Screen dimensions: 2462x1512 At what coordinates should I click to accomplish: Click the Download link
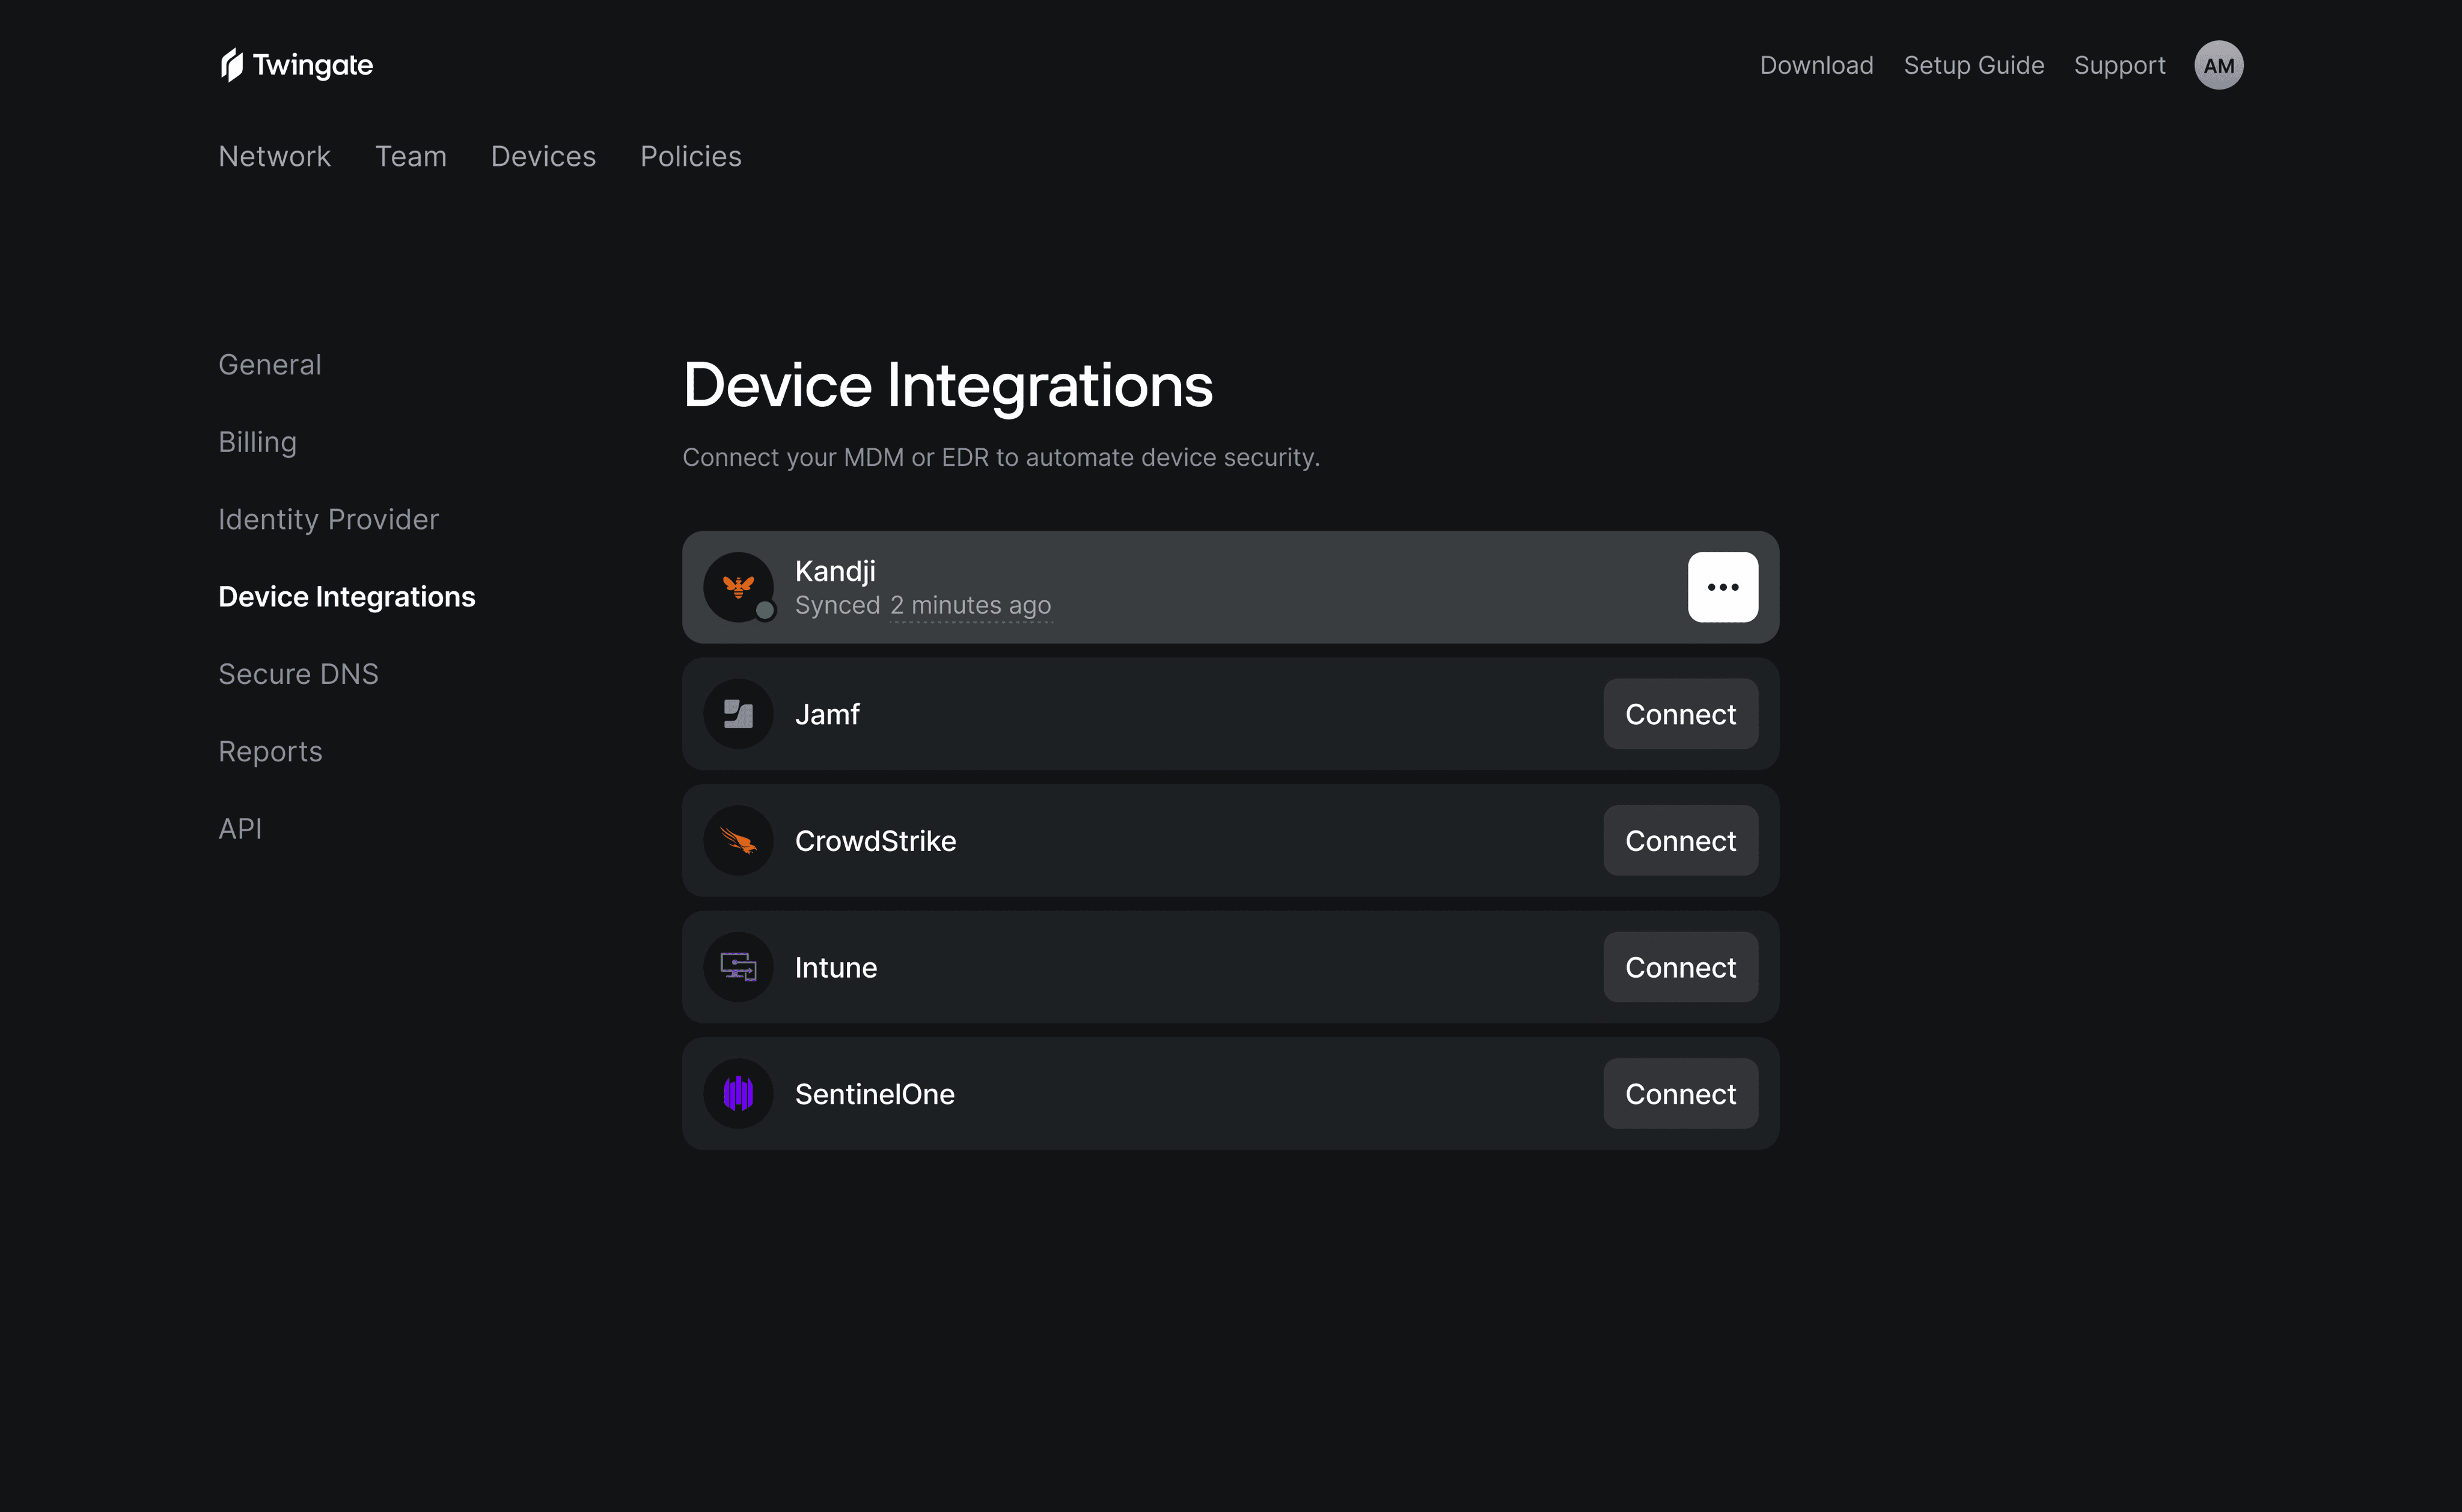click(x=1816, y=65)
